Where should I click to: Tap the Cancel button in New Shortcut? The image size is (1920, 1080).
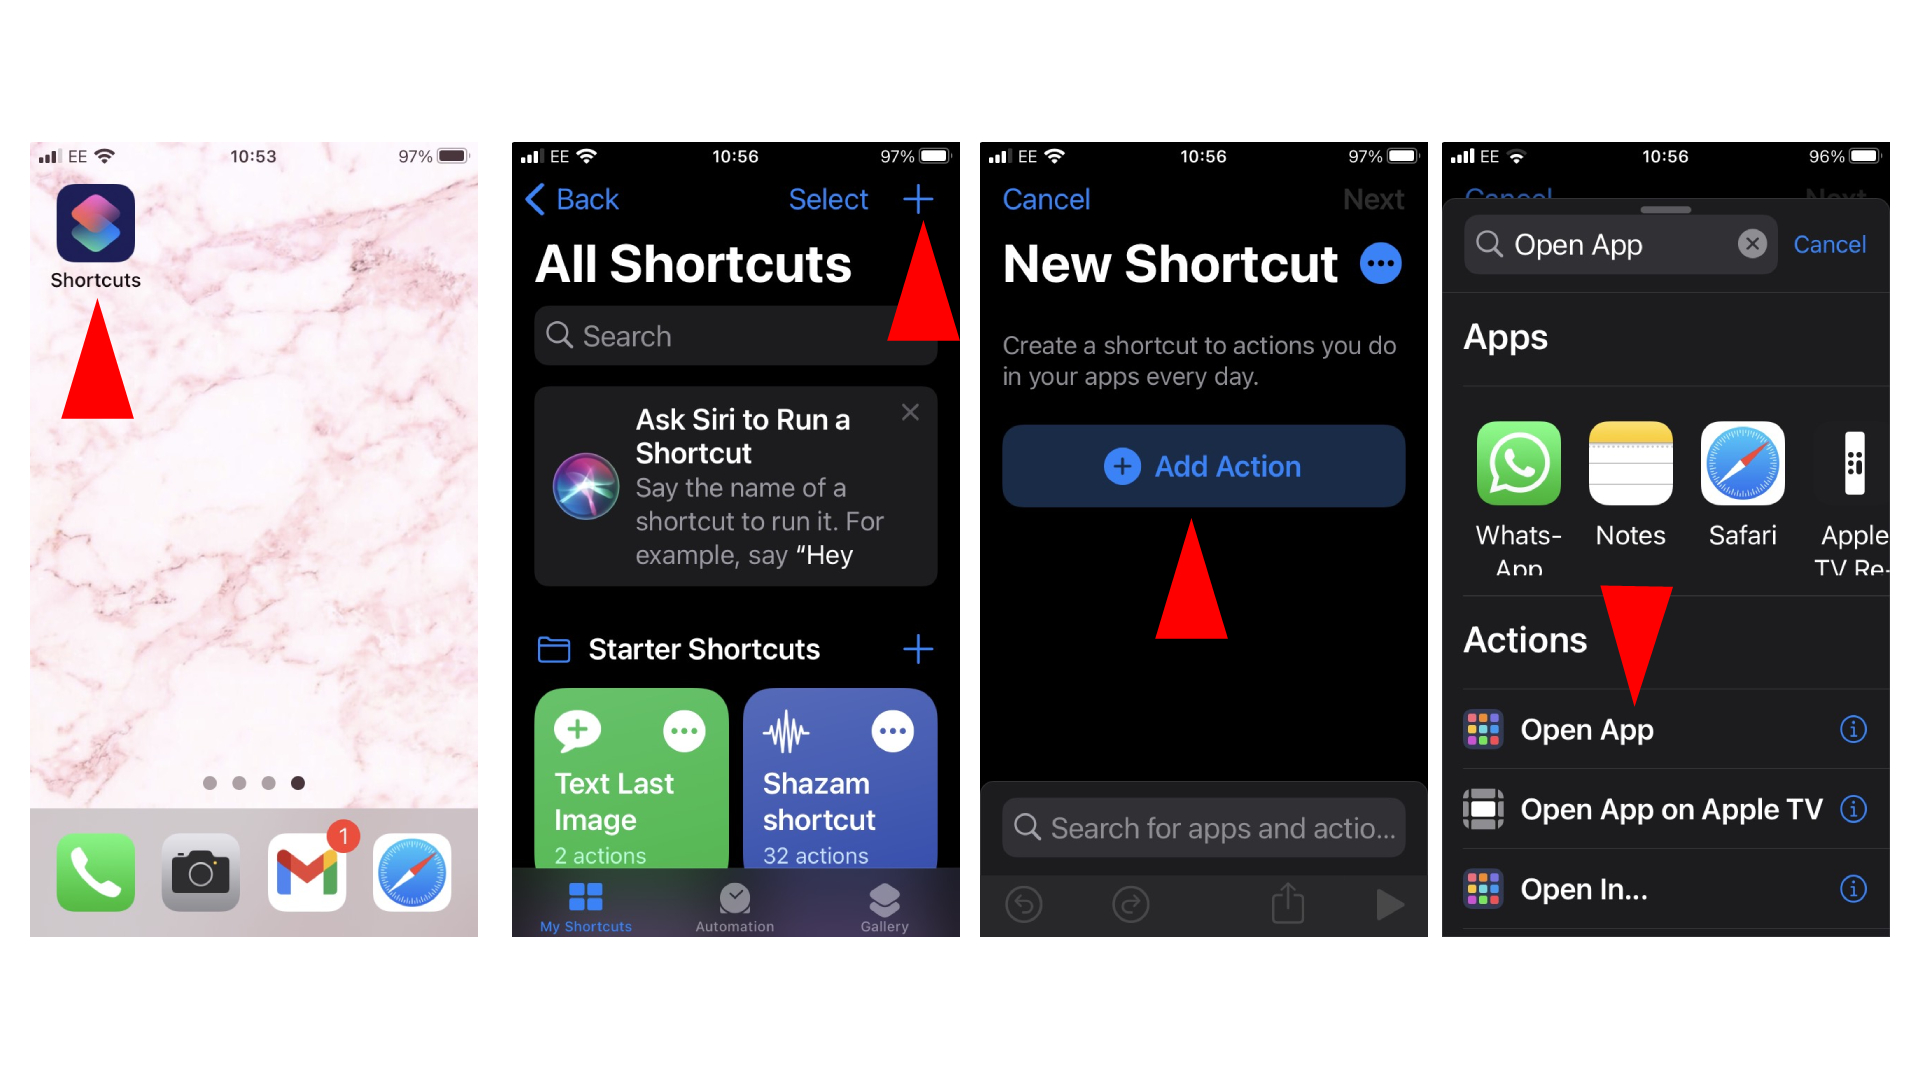point(1047,199)
